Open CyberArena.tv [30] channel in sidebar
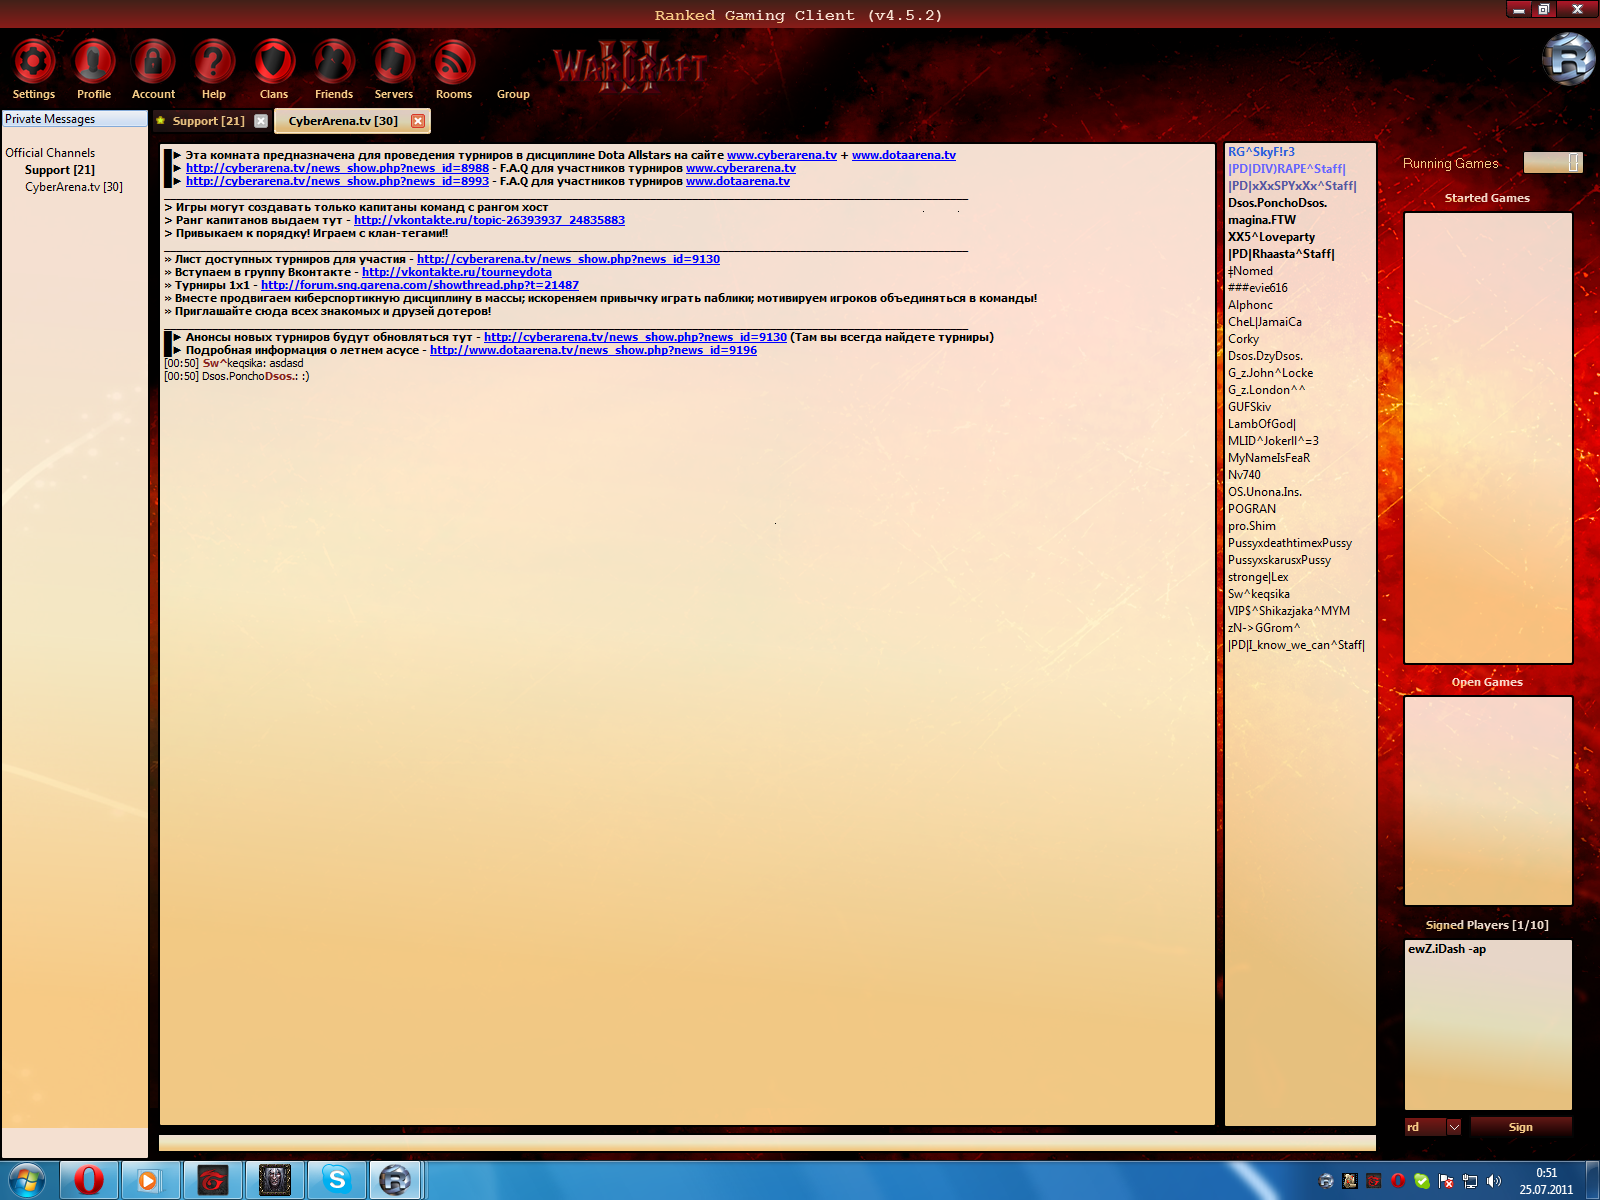Viewport: 1600px width, 1200px height. coord(74,187)
